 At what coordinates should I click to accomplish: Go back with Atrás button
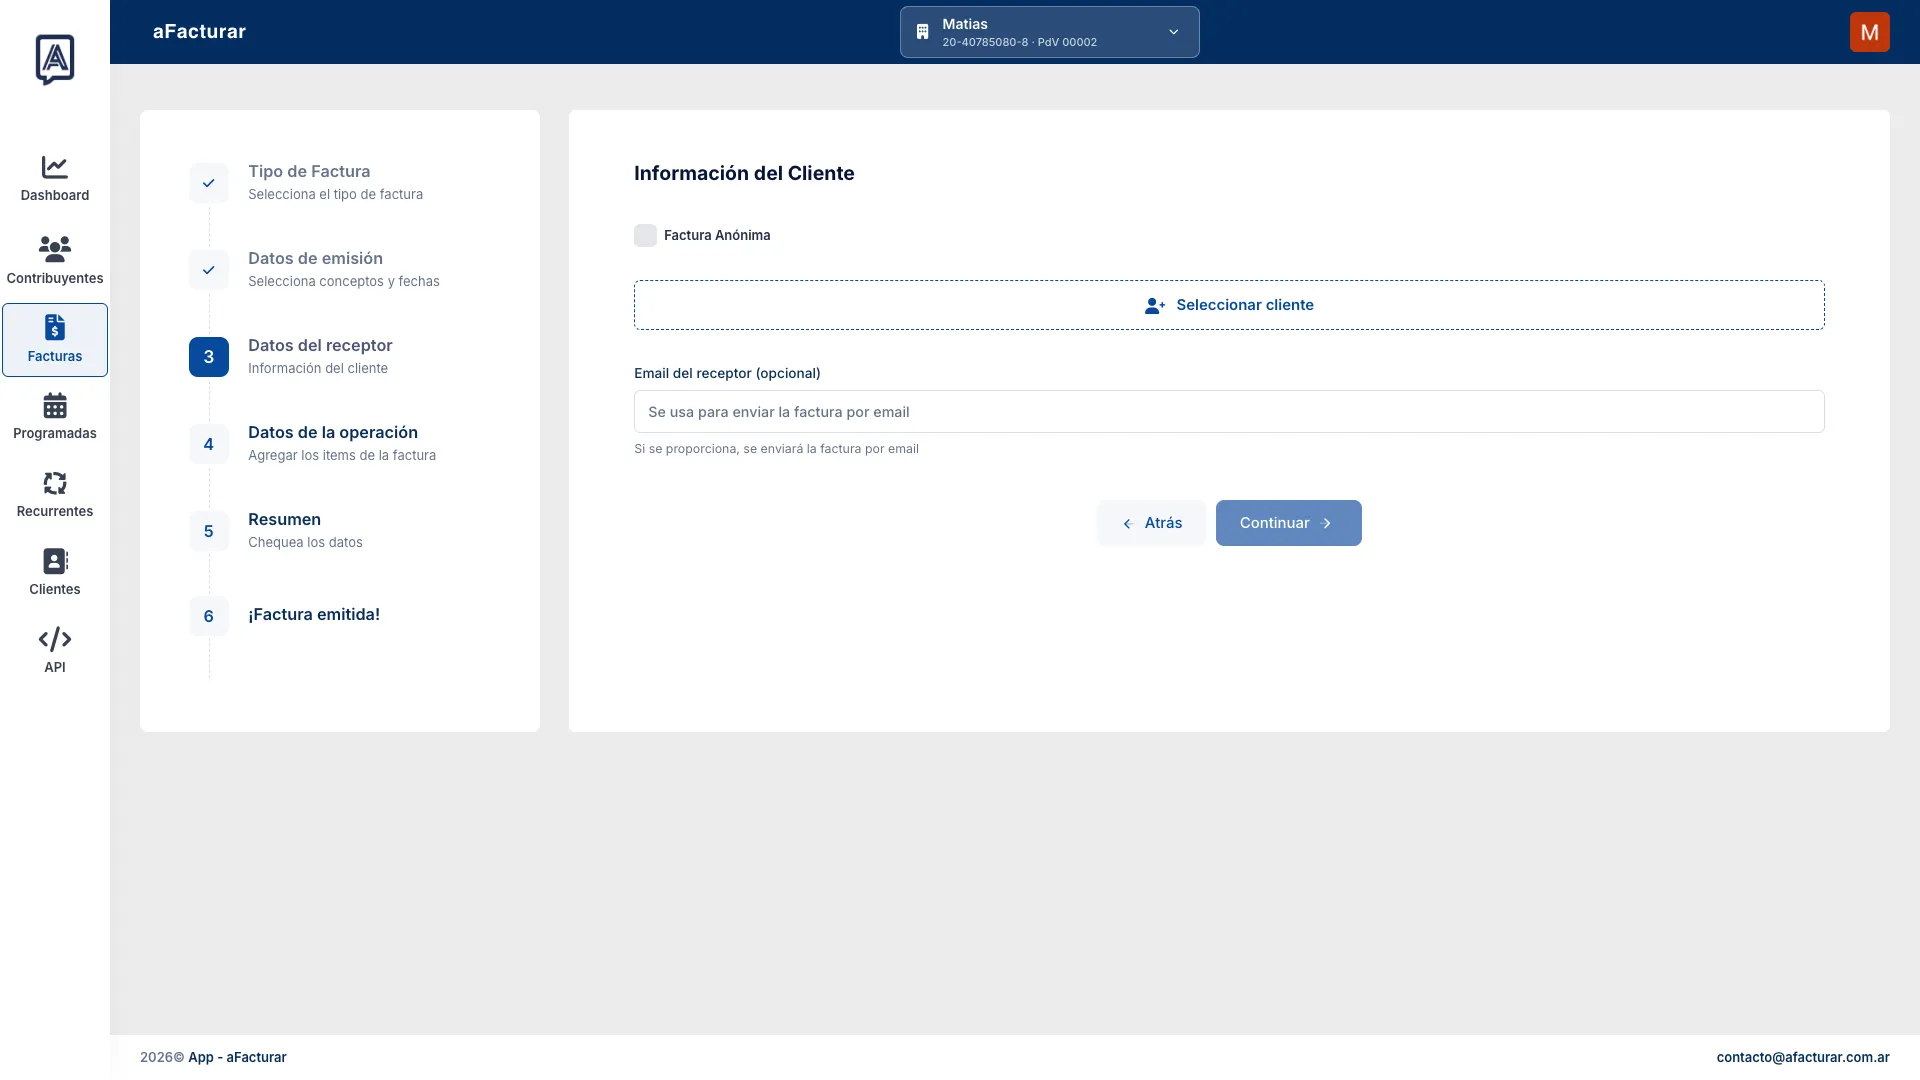tap(1151, 523)
